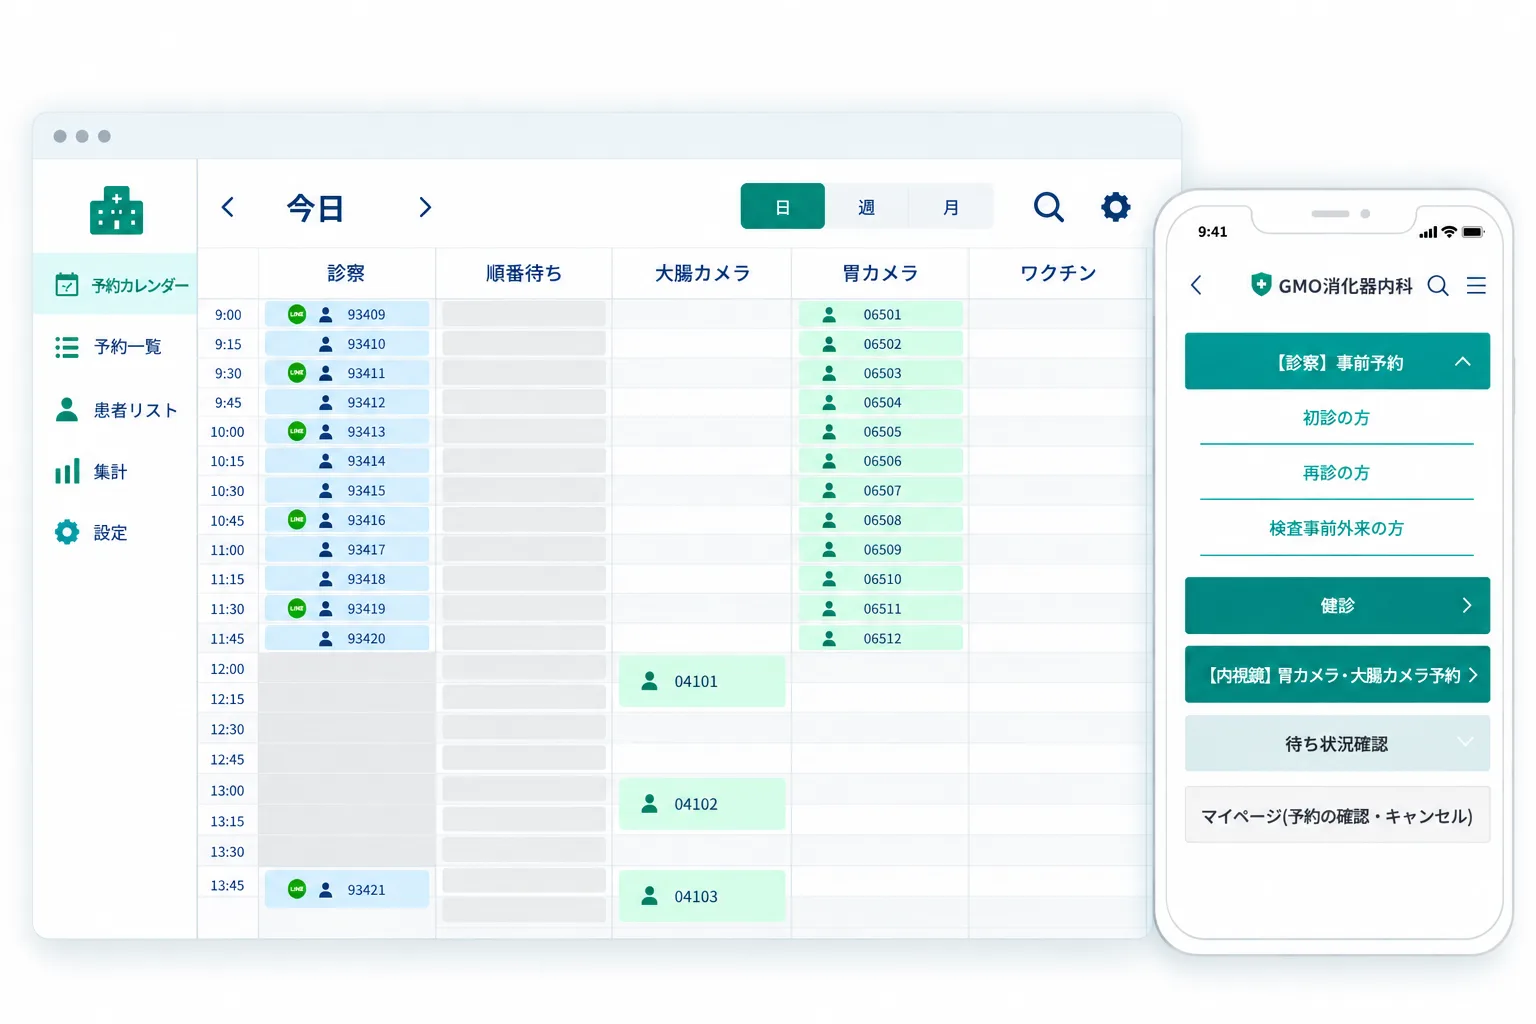
Task: Click the 設定 gear icon in sidebar
Action: pyautogui.click(x=67, y=532)
